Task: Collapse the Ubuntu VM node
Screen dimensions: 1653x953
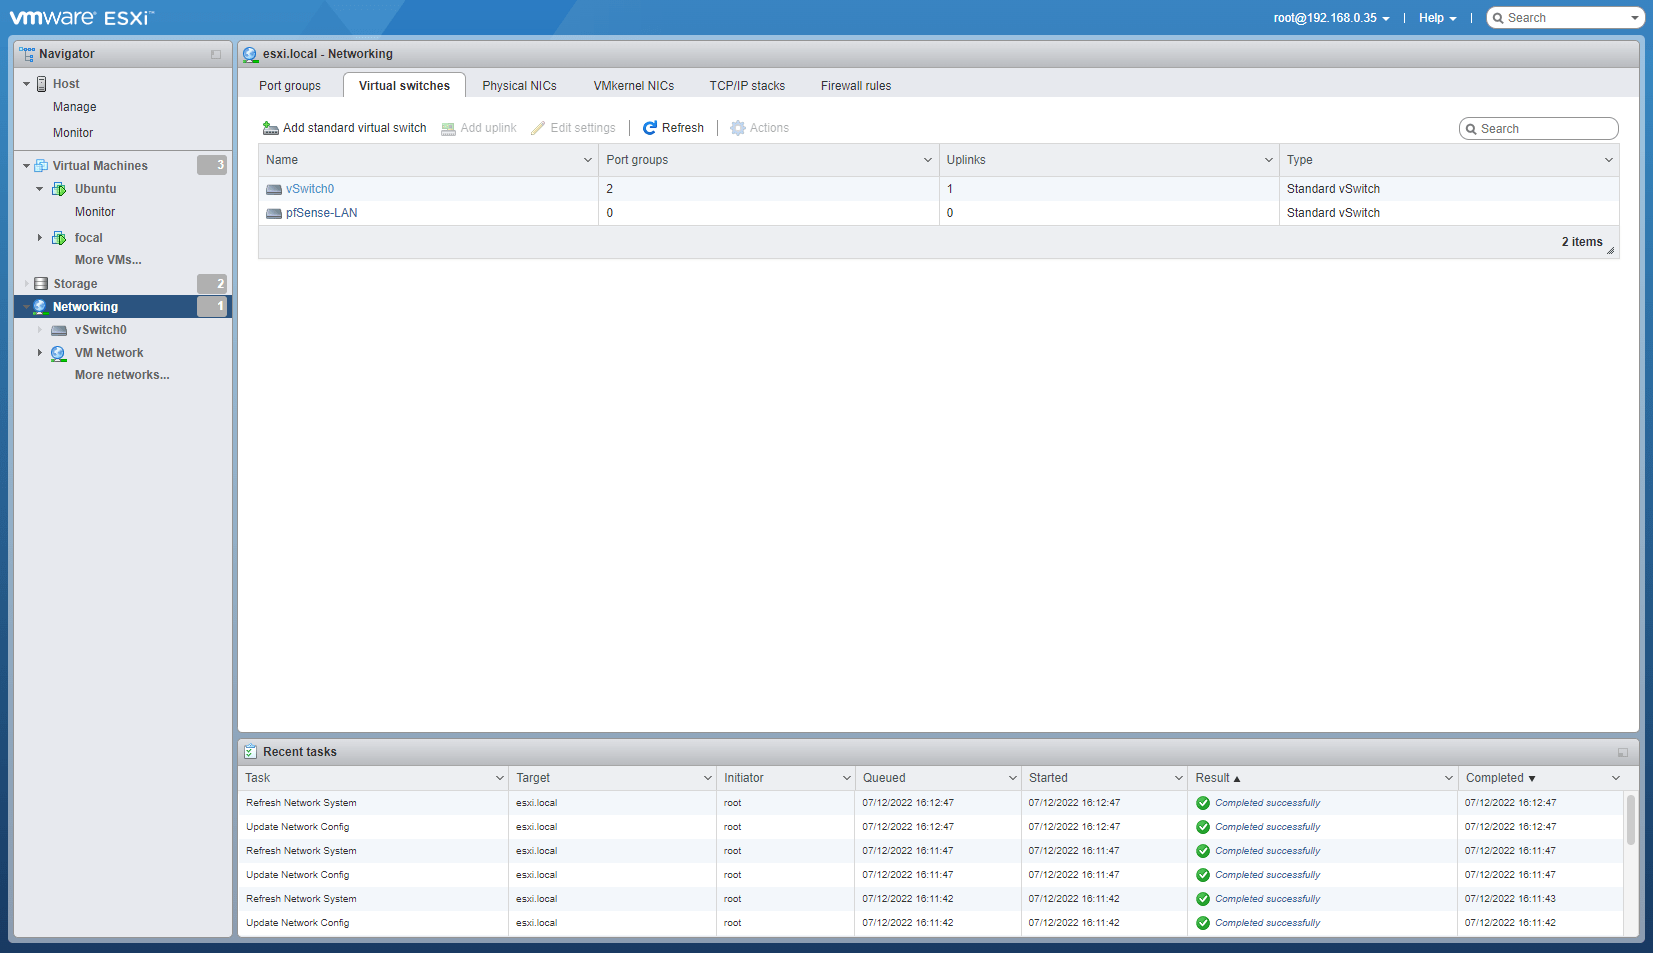Action: pos(39,189)
